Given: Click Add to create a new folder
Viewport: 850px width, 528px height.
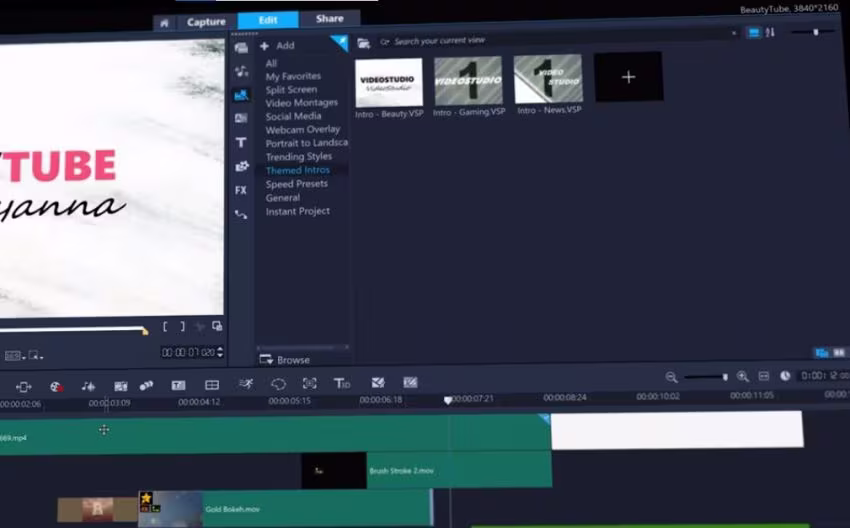Looking at the screenshot, I should point(277,46).
